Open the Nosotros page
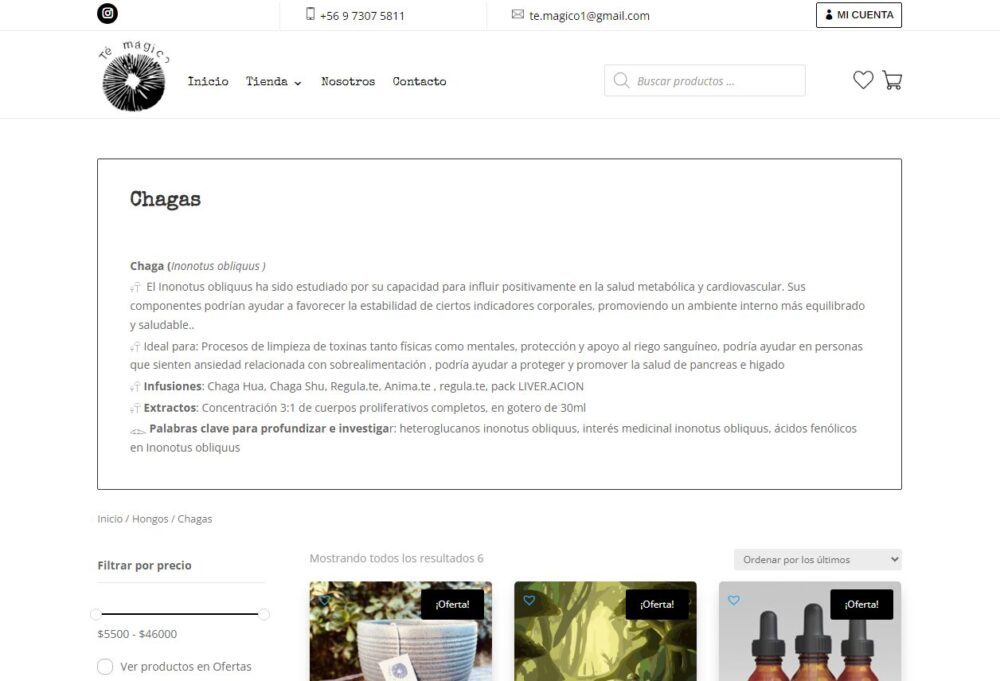This screenshot has width=1000, height=681. [x=348, y=82]
